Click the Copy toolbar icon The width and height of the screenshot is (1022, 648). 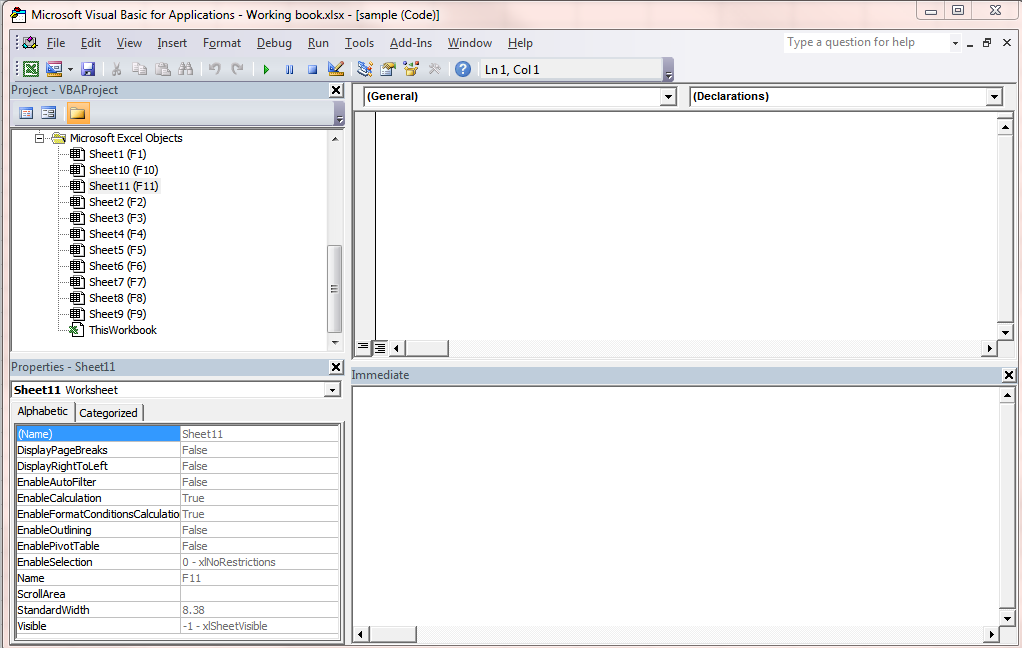click(139, 69)
